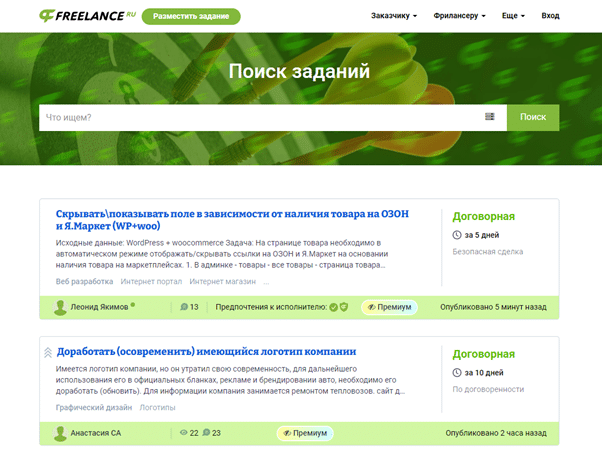Click Предпочтения к исполнителю label

coord(271,307)
